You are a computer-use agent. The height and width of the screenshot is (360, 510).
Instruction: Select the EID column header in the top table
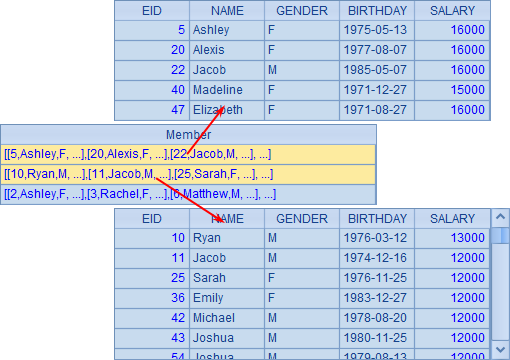(x=152, y=11)
